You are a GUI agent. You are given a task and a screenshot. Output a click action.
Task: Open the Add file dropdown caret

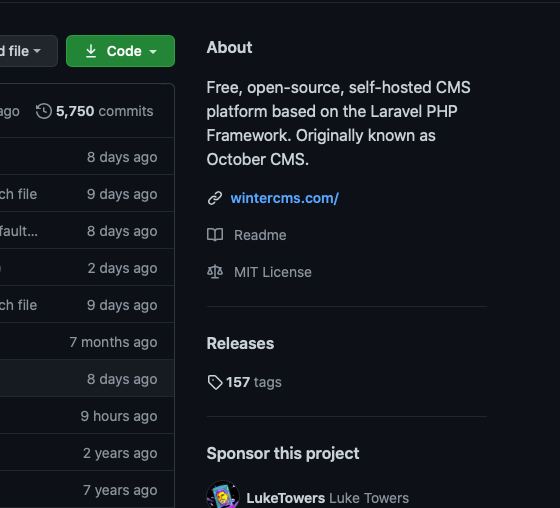[37, 51]
